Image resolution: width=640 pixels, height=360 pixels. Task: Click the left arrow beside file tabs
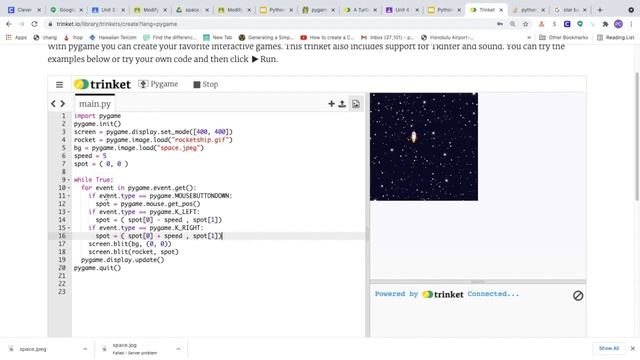click(x=53, y=104)
